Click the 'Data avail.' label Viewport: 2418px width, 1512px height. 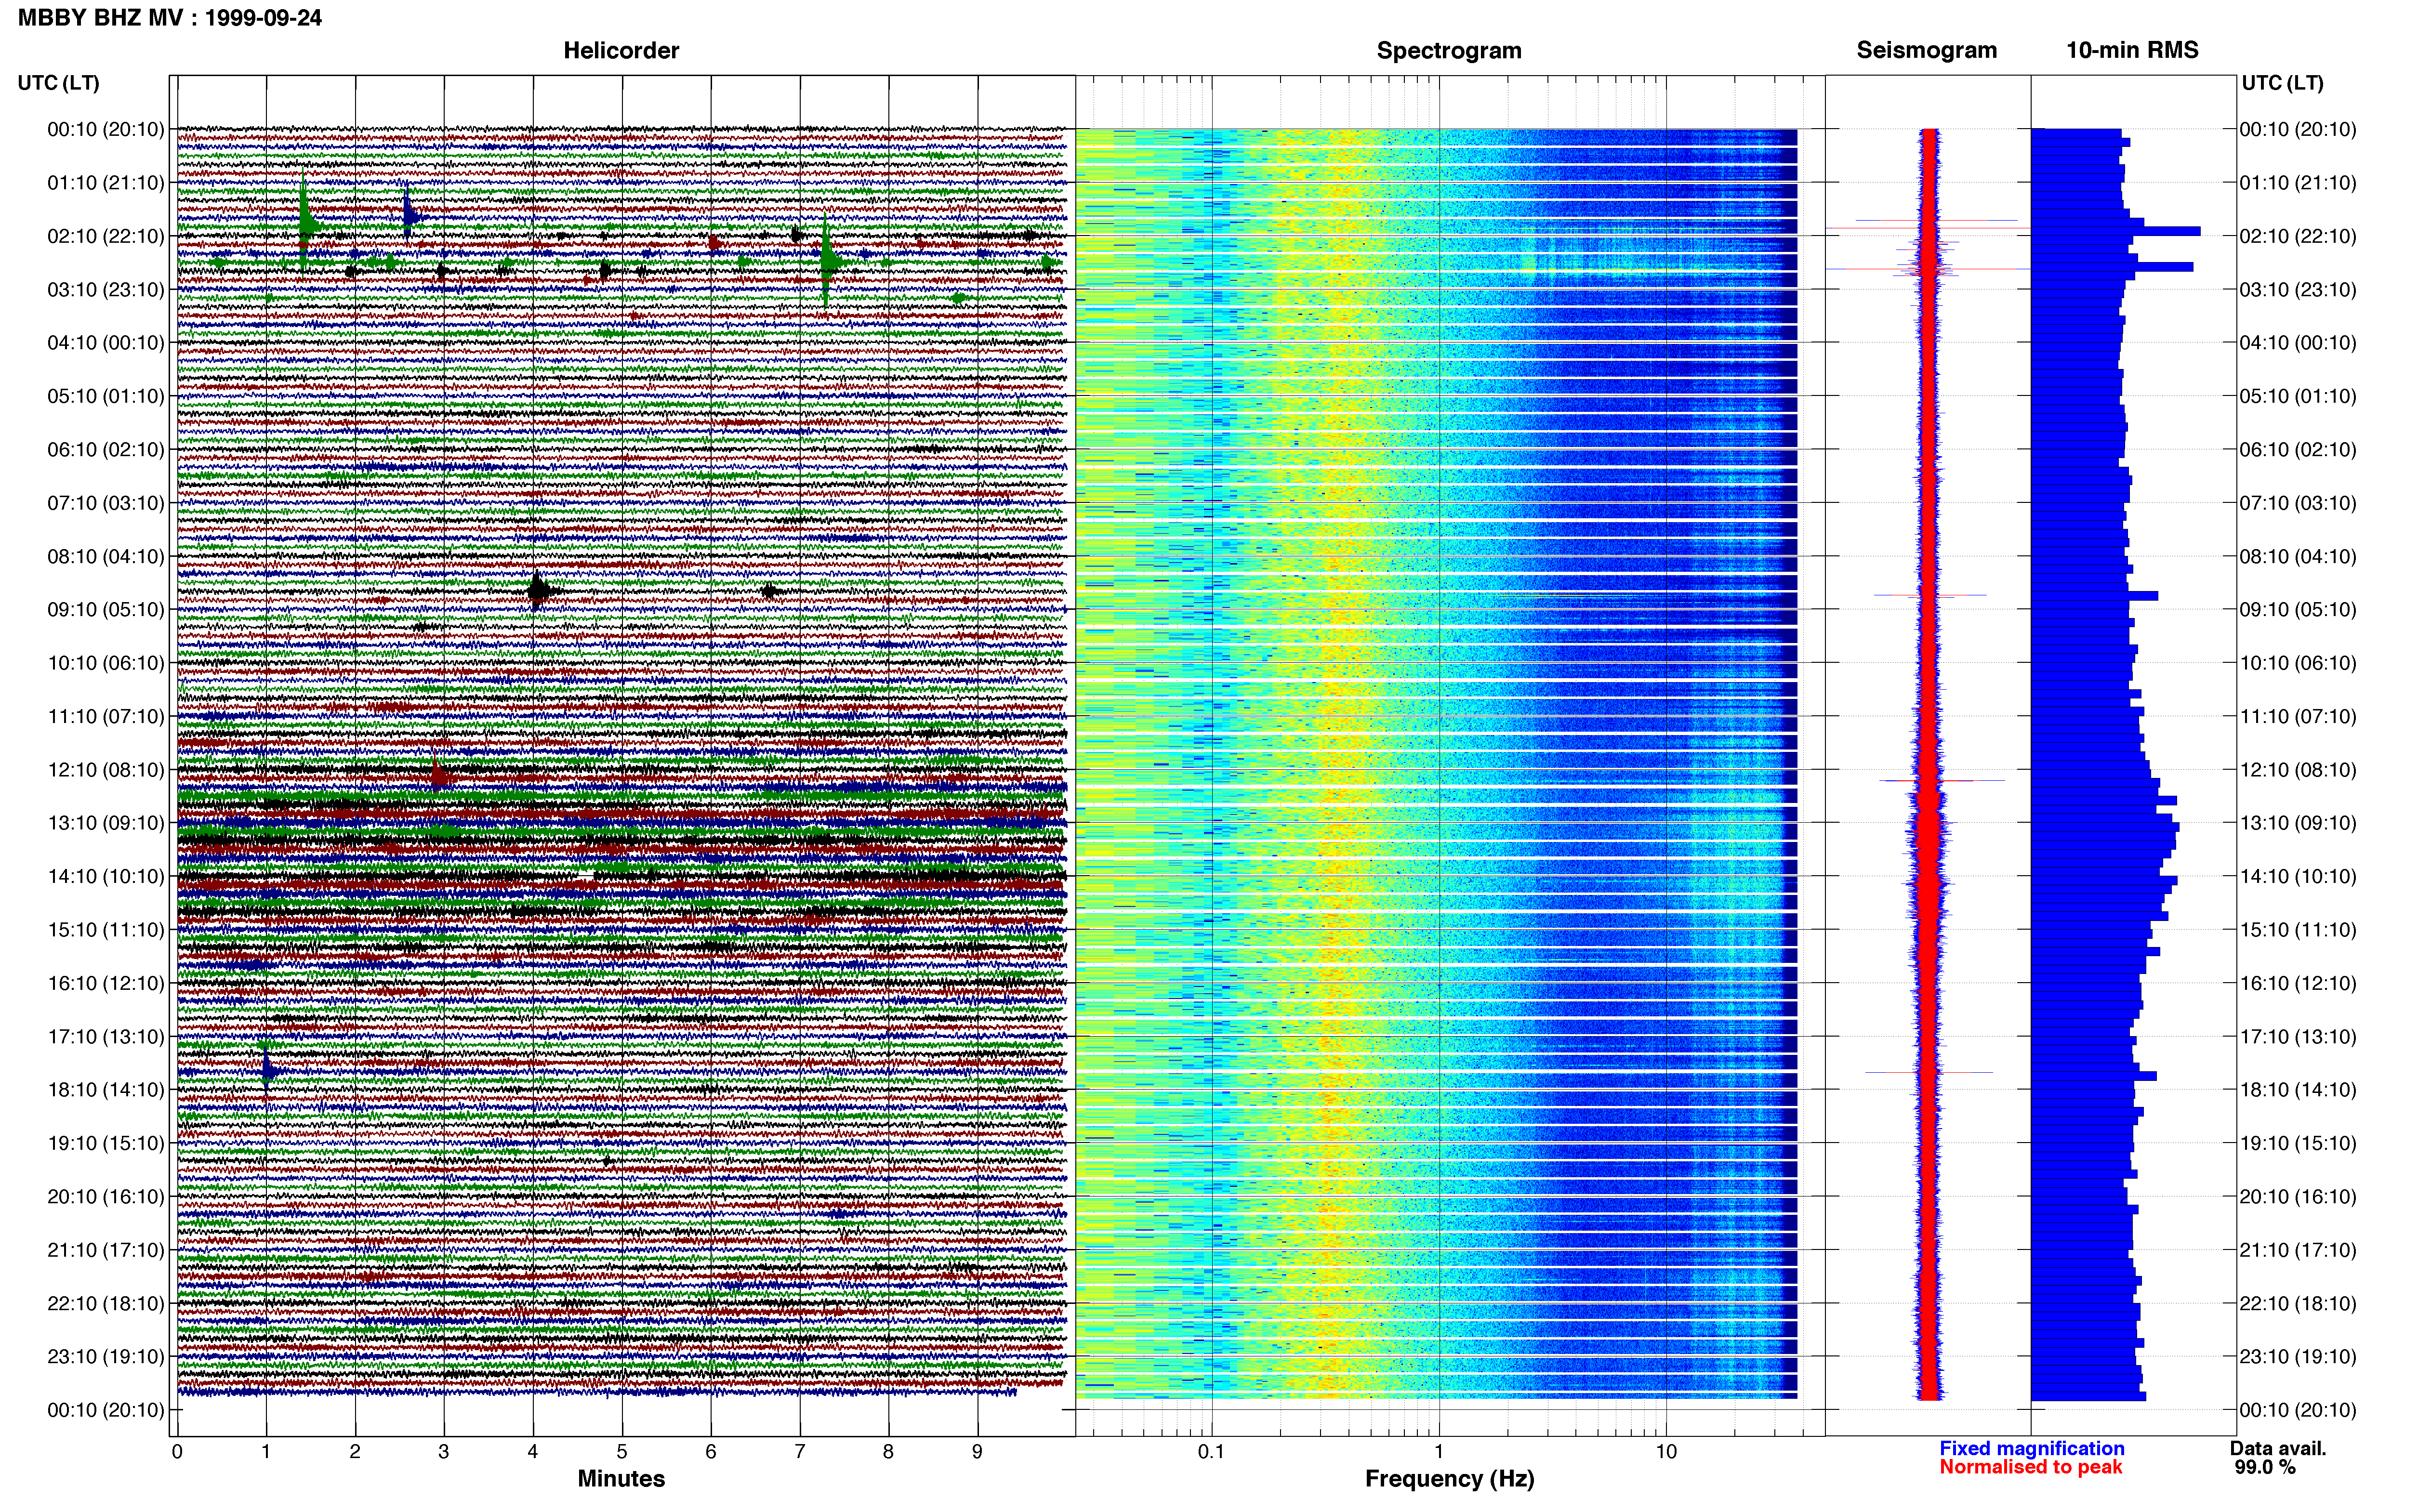coord(2278,1448)
